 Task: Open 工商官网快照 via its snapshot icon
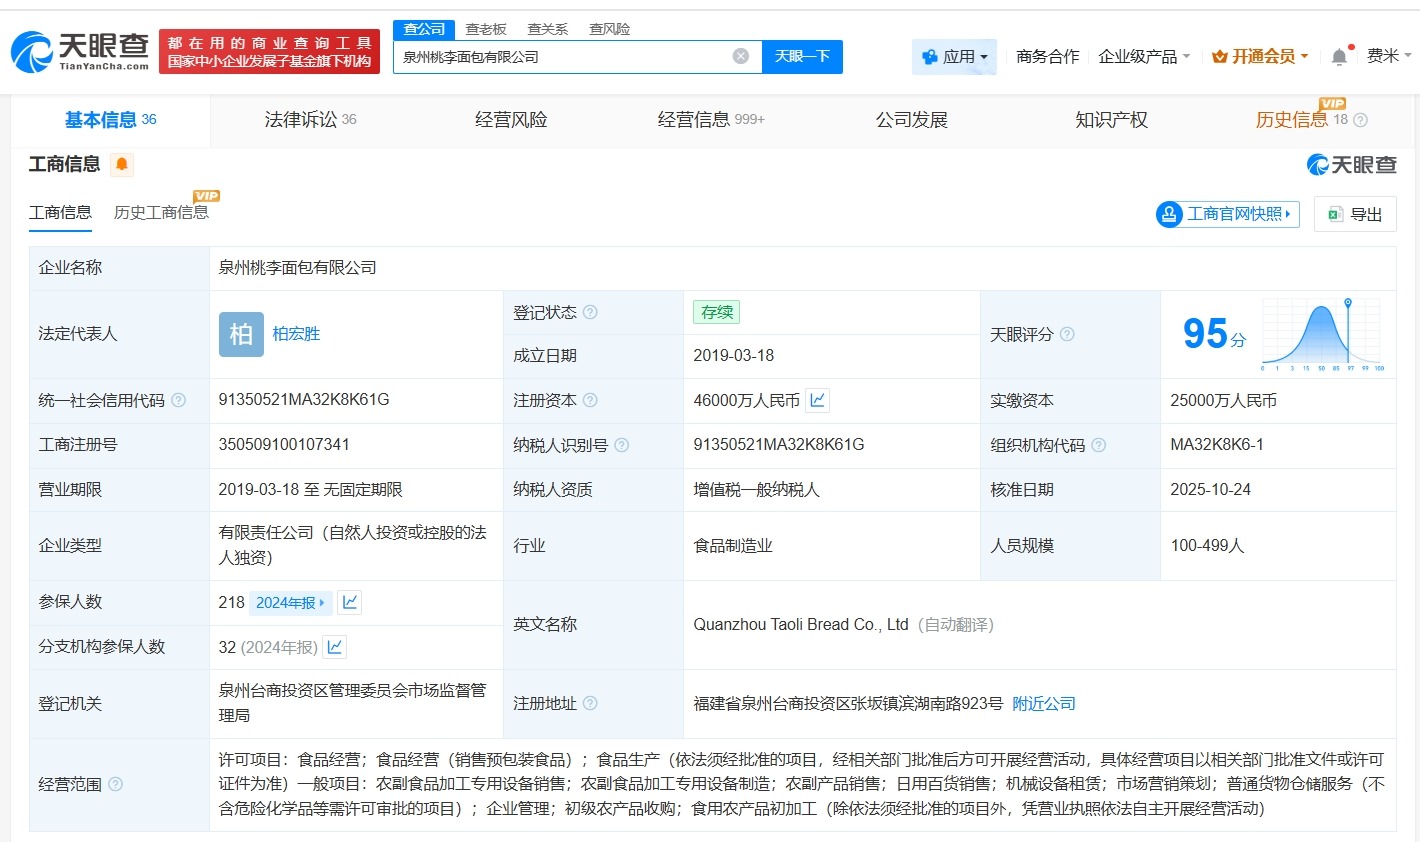[x=1168, y=214]
